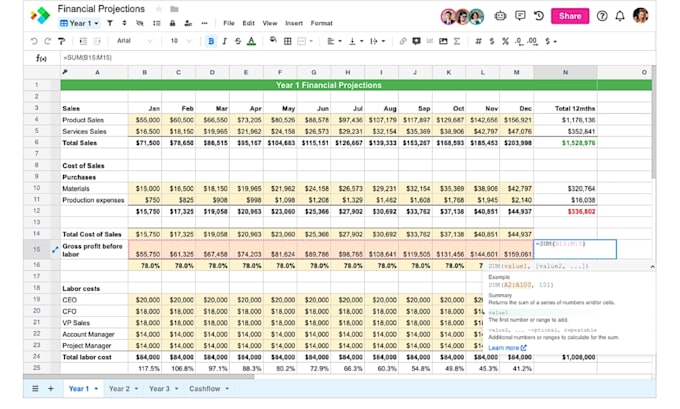This screenshot has height=409, width=680.
Task: Click the pink Share button
Action: click(x=570, y=16)
